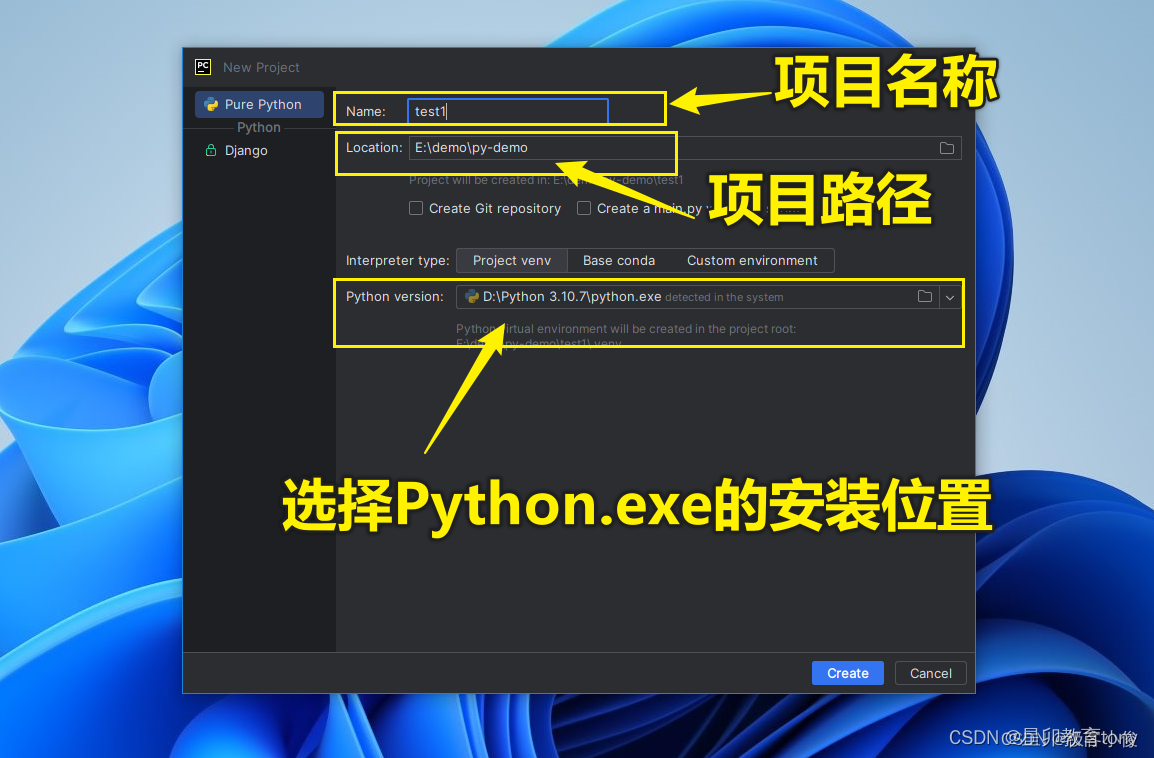
Task: Select Pure Python project type
Action: tap(259, 105)
